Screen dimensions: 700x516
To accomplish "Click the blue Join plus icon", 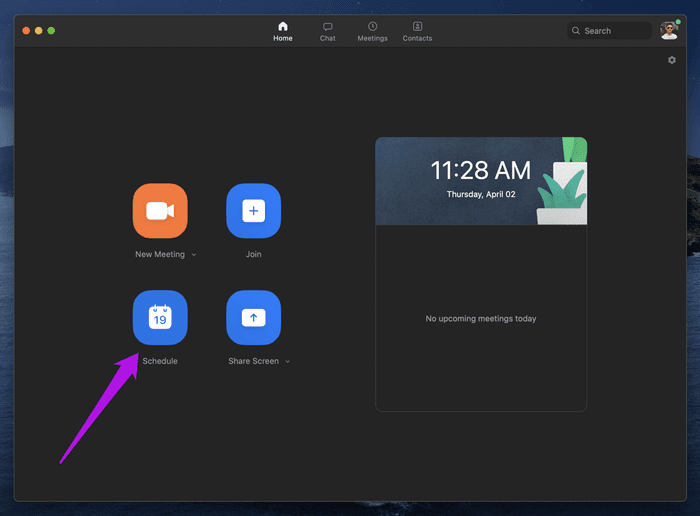I will pyautogui.click(x=254, y=211).
